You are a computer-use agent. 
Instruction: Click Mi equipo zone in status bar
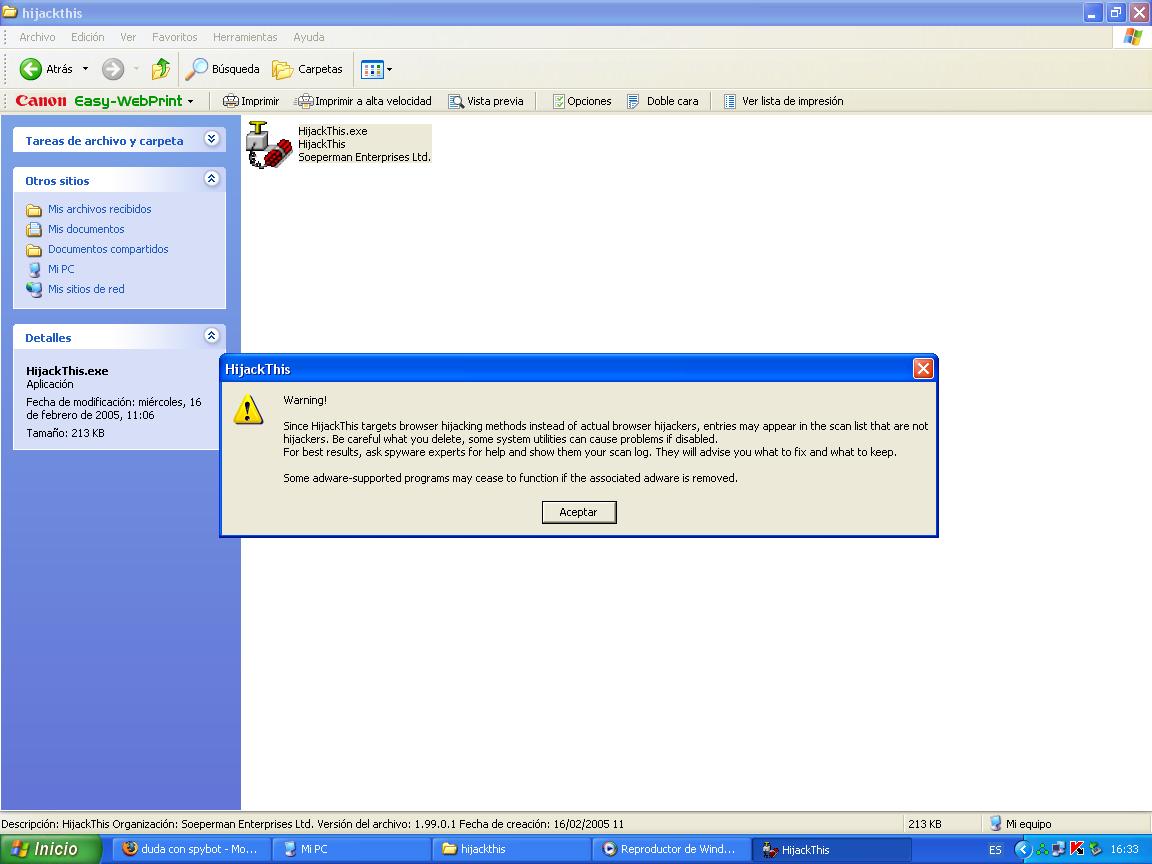coord(1021,824)
